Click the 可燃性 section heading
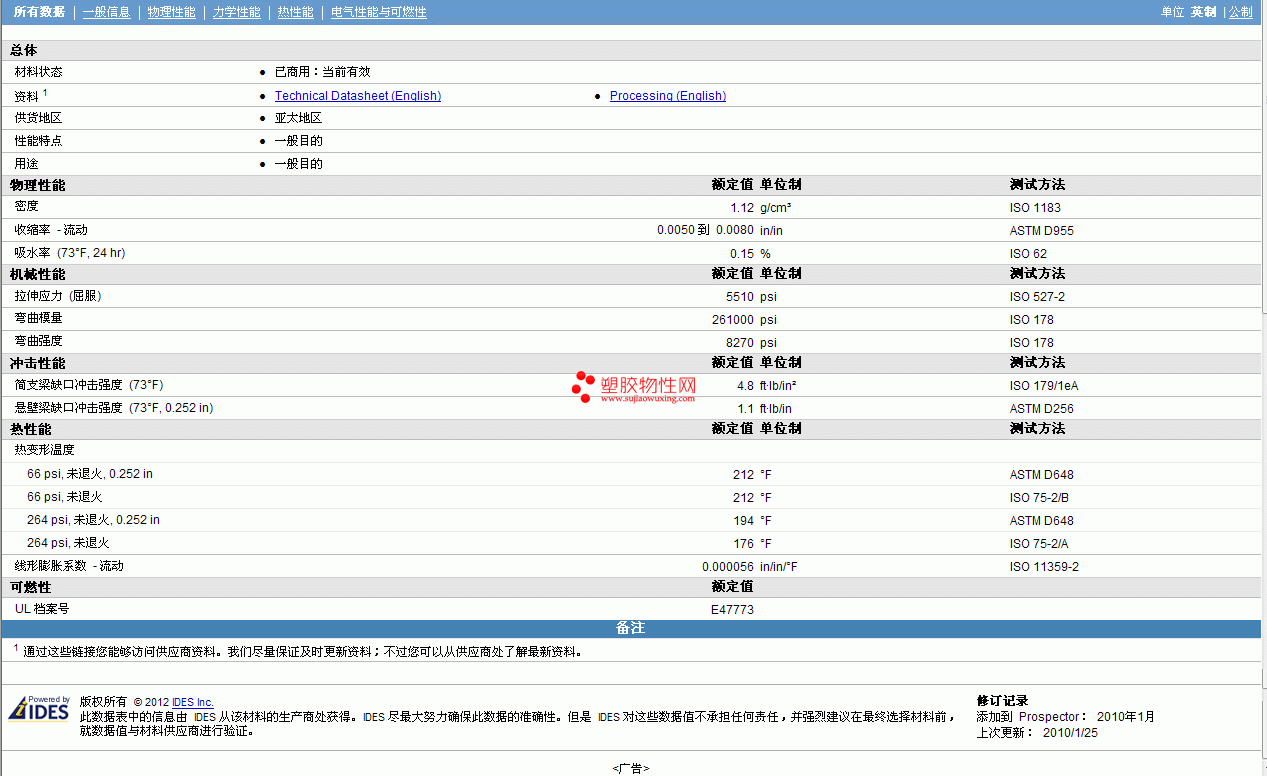1267x776 pixels. pyautogui.click(x=31, y=587)
